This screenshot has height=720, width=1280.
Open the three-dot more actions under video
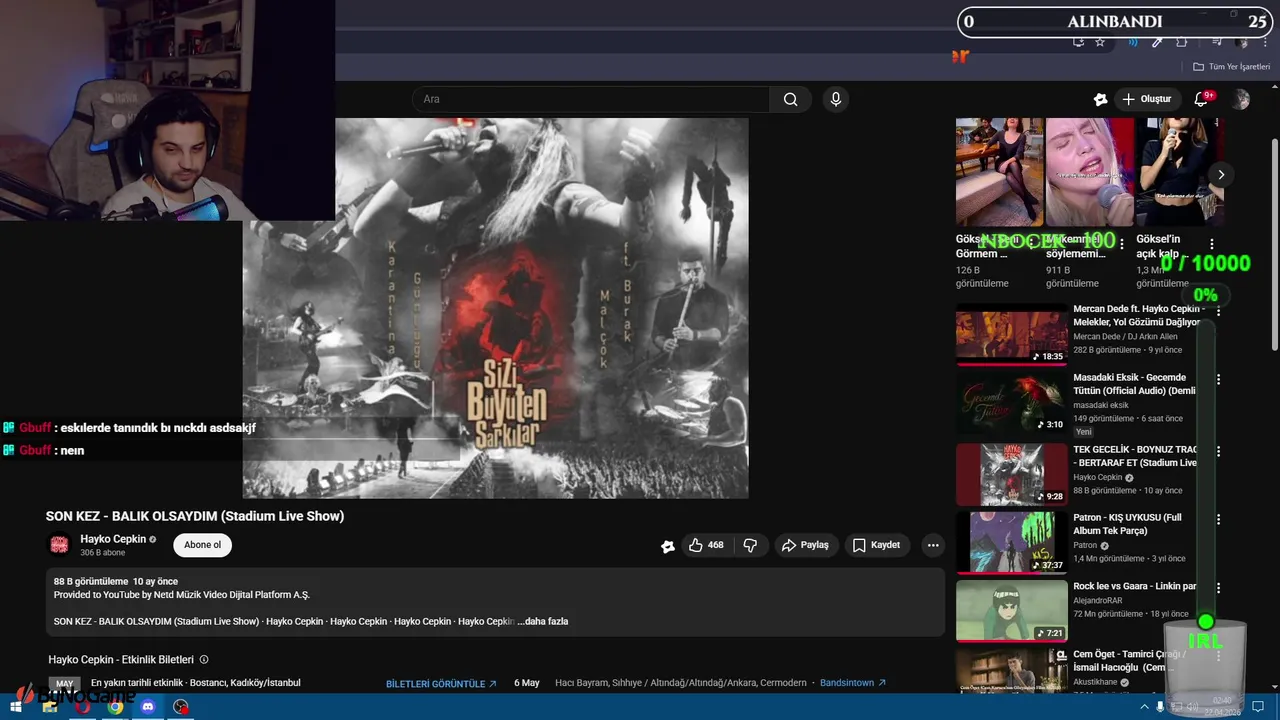click(933, 545)
